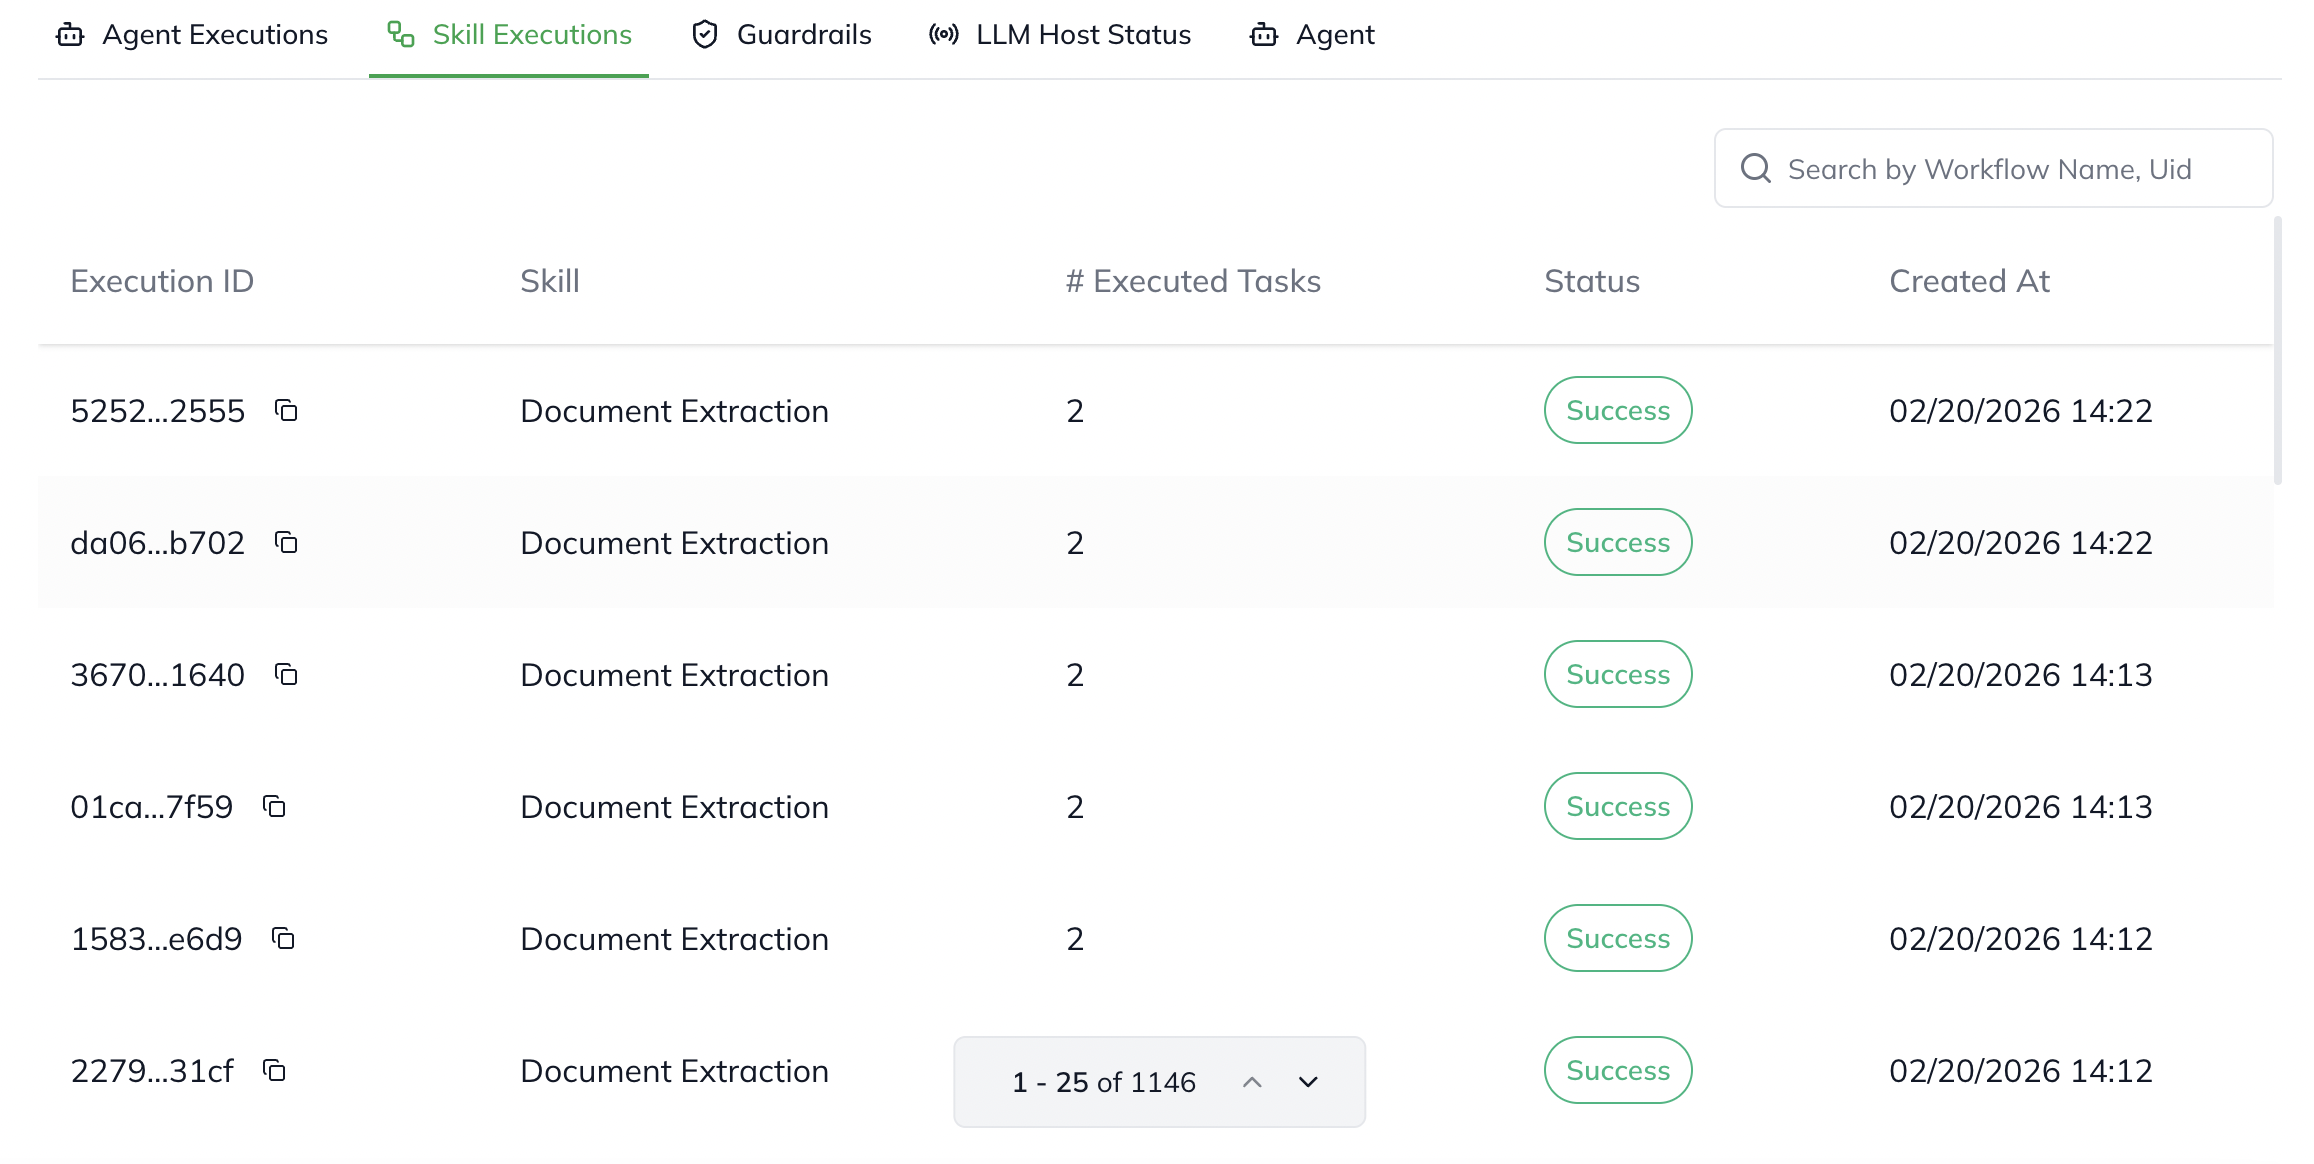Copy execution ID 01ca...7f59
Viewport: 2314px width, 1164px height.
(274, 807)
